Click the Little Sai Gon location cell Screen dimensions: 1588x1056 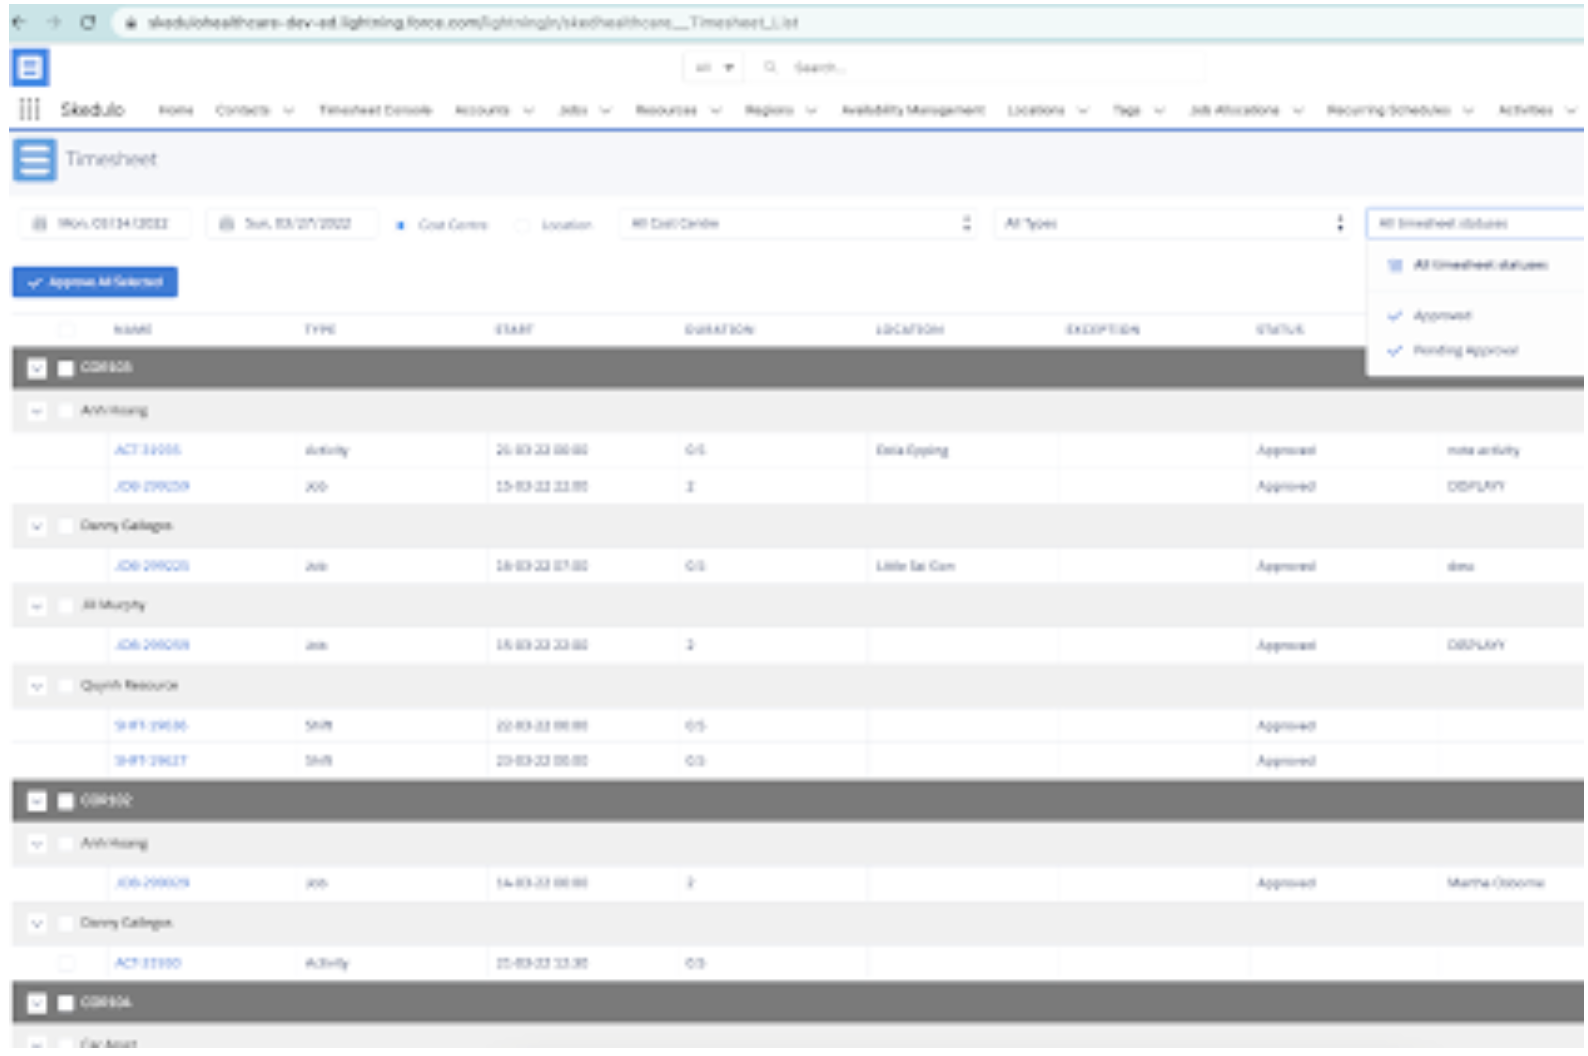click(915, 566)
